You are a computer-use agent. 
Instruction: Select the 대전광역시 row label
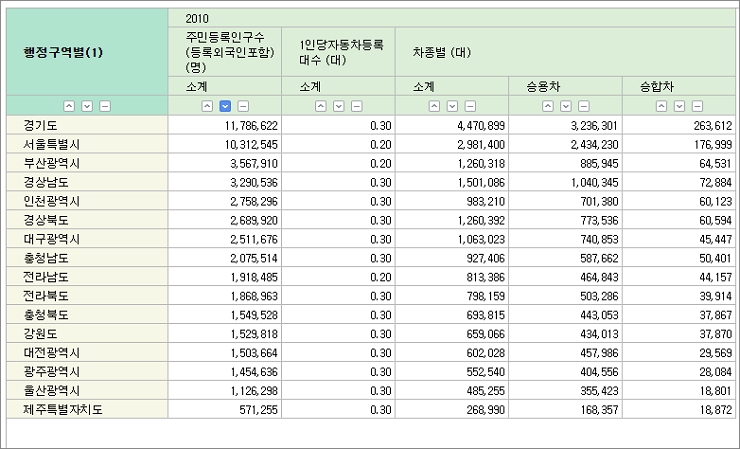52,353
